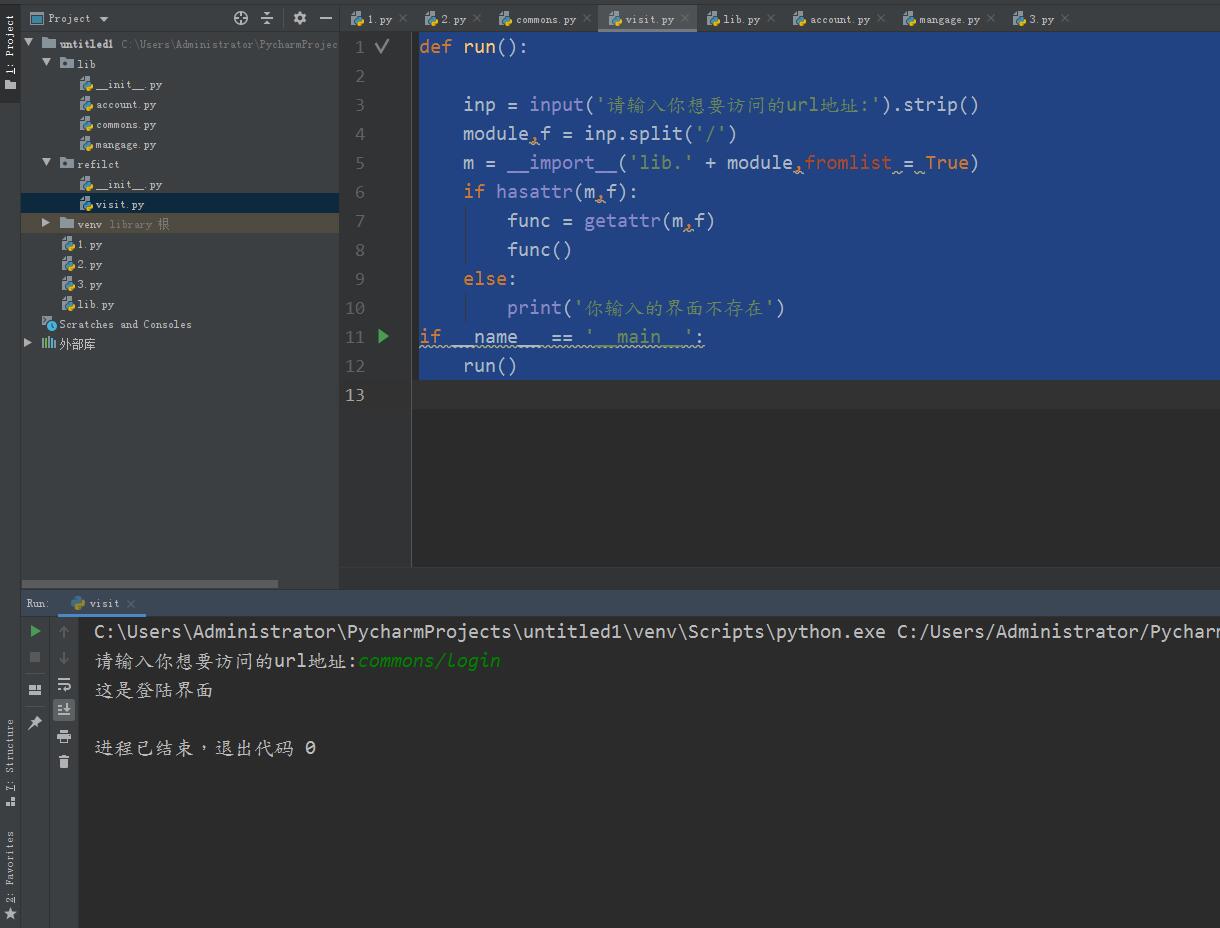Image resolution: width=1220 pixels, height=928 pixels.
Task: Open the Structure tool window button
Action: click(x=10, y=760)
